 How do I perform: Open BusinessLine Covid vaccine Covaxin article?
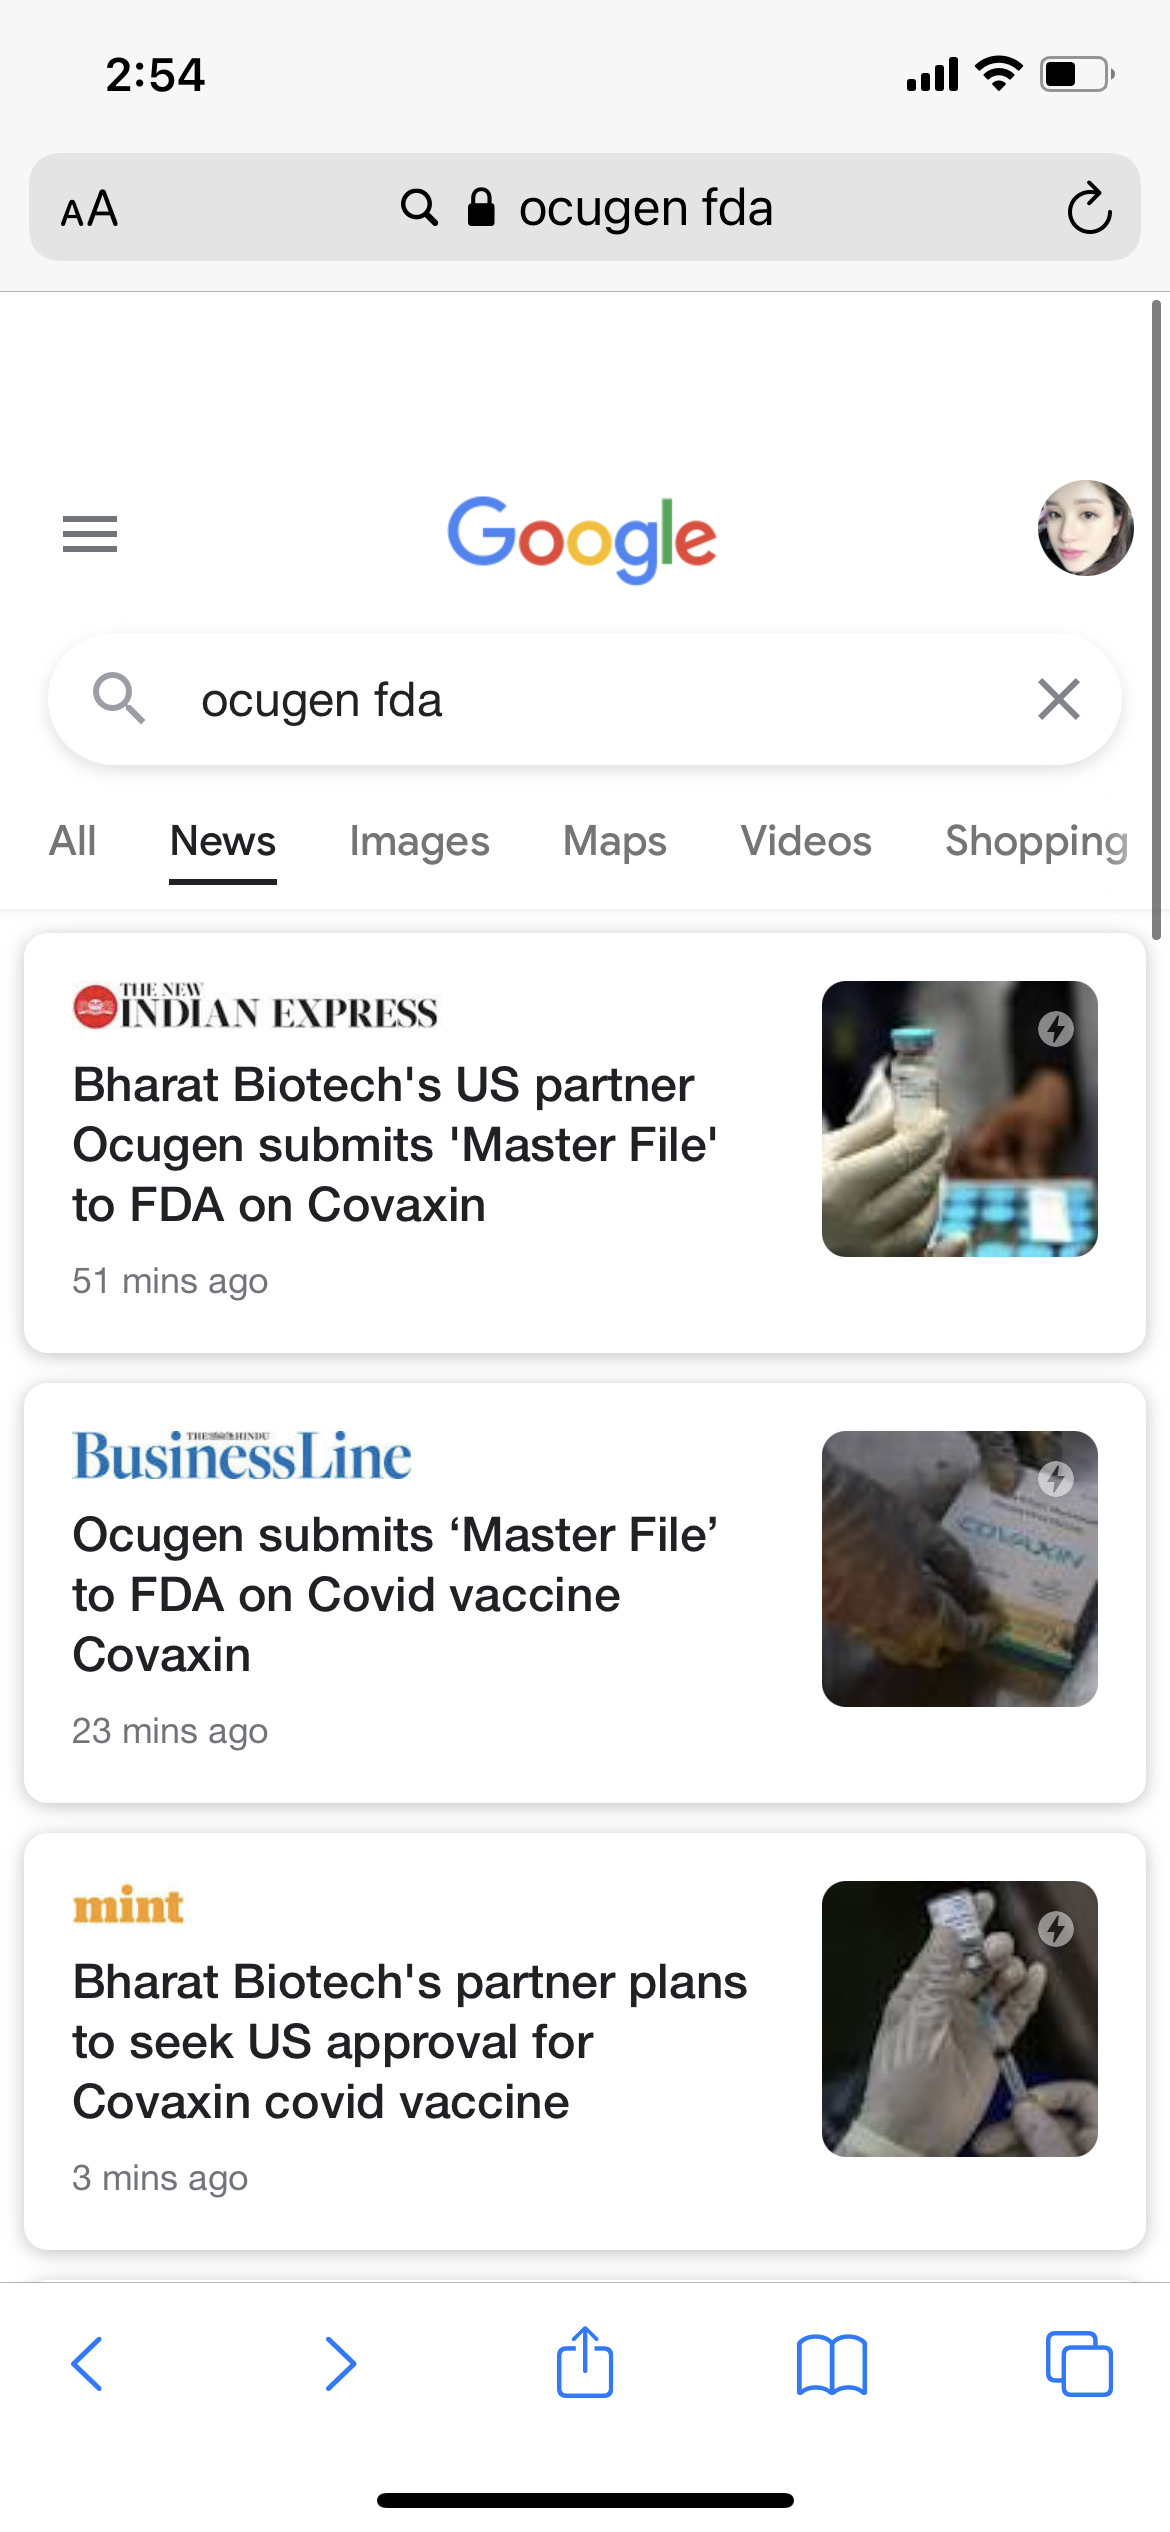point(395,1594)
